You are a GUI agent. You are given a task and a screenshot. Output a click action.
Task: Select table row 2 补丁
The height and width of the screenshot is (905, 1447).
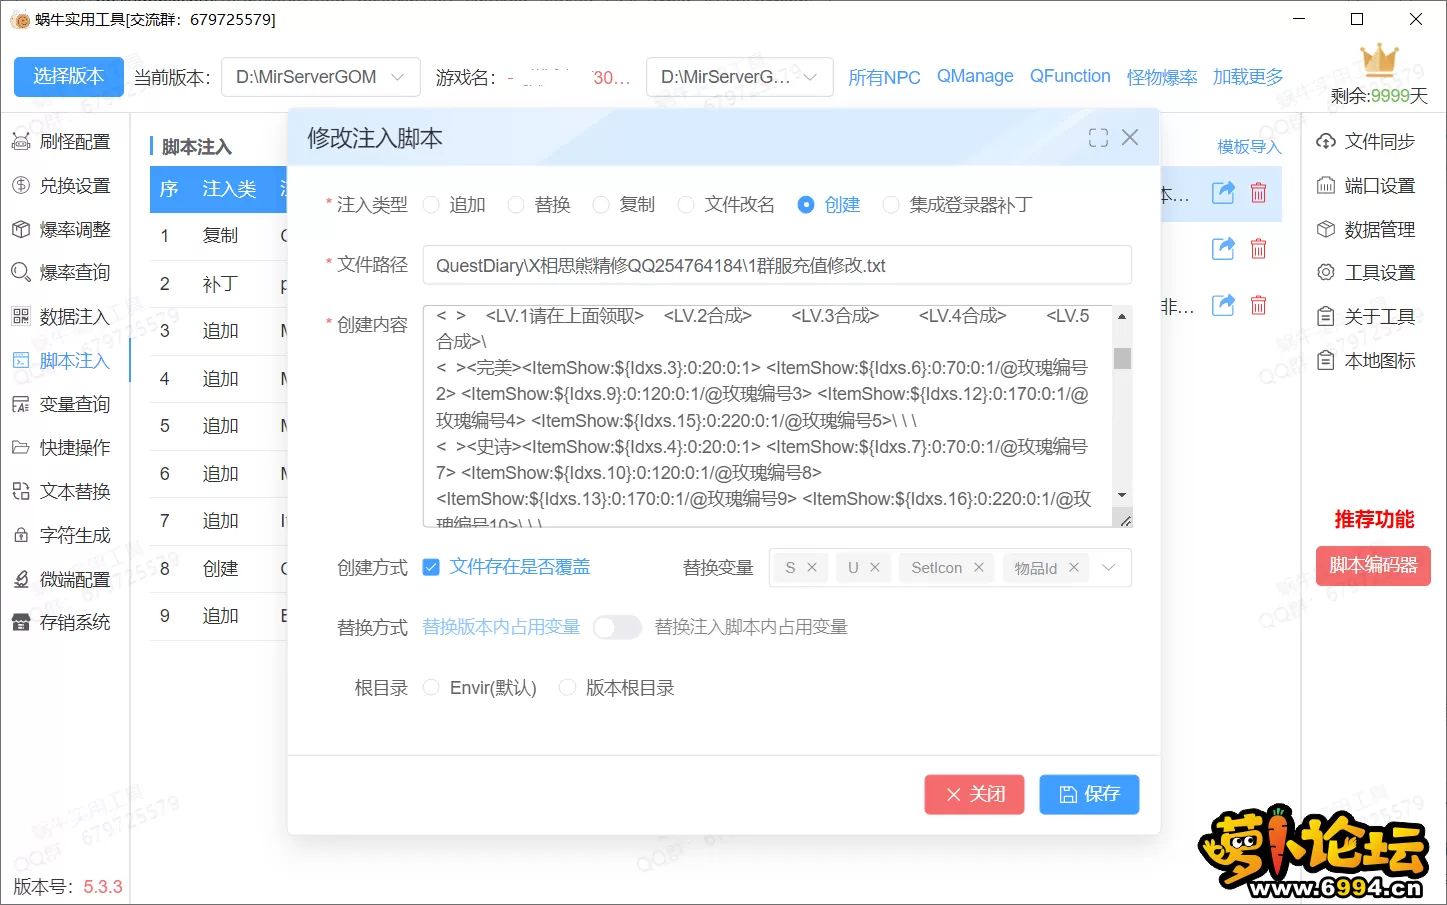click(218, 284)
